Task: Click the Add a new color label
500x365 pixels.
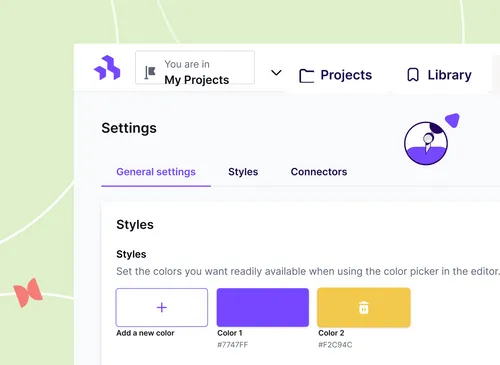Action: [145, 333]
